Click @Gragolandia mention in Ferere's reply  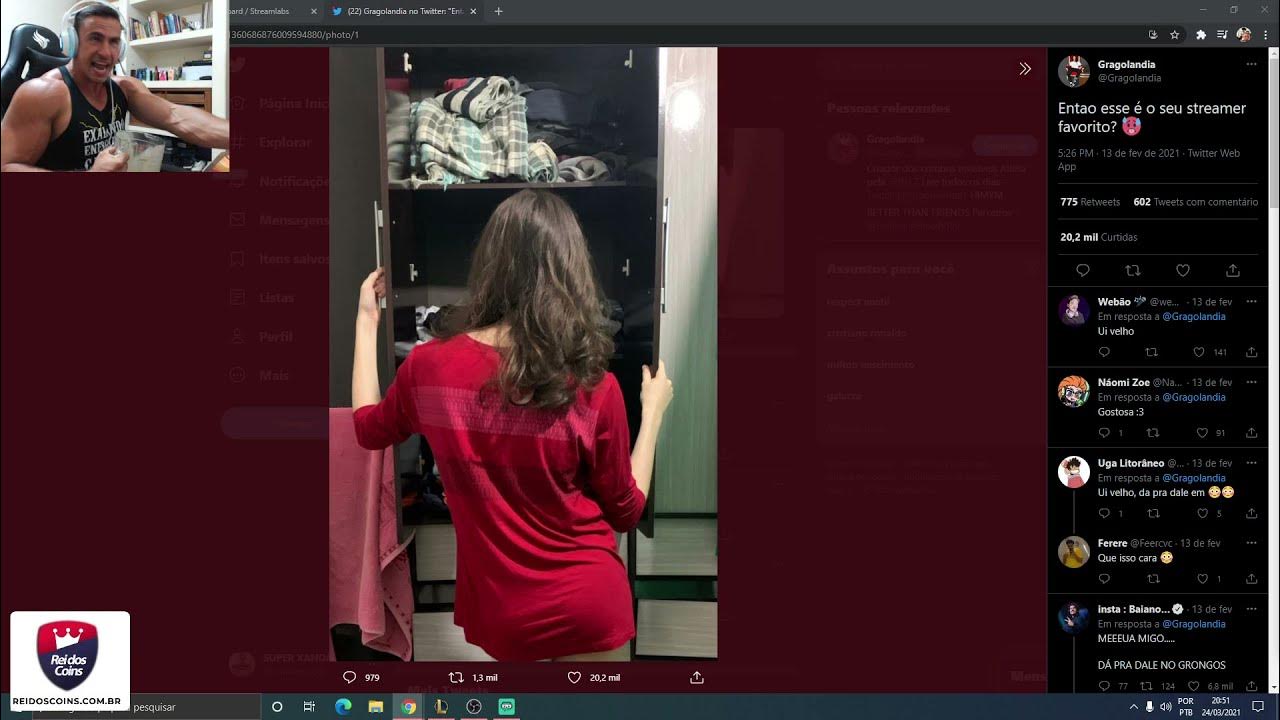click(1193, 558)
